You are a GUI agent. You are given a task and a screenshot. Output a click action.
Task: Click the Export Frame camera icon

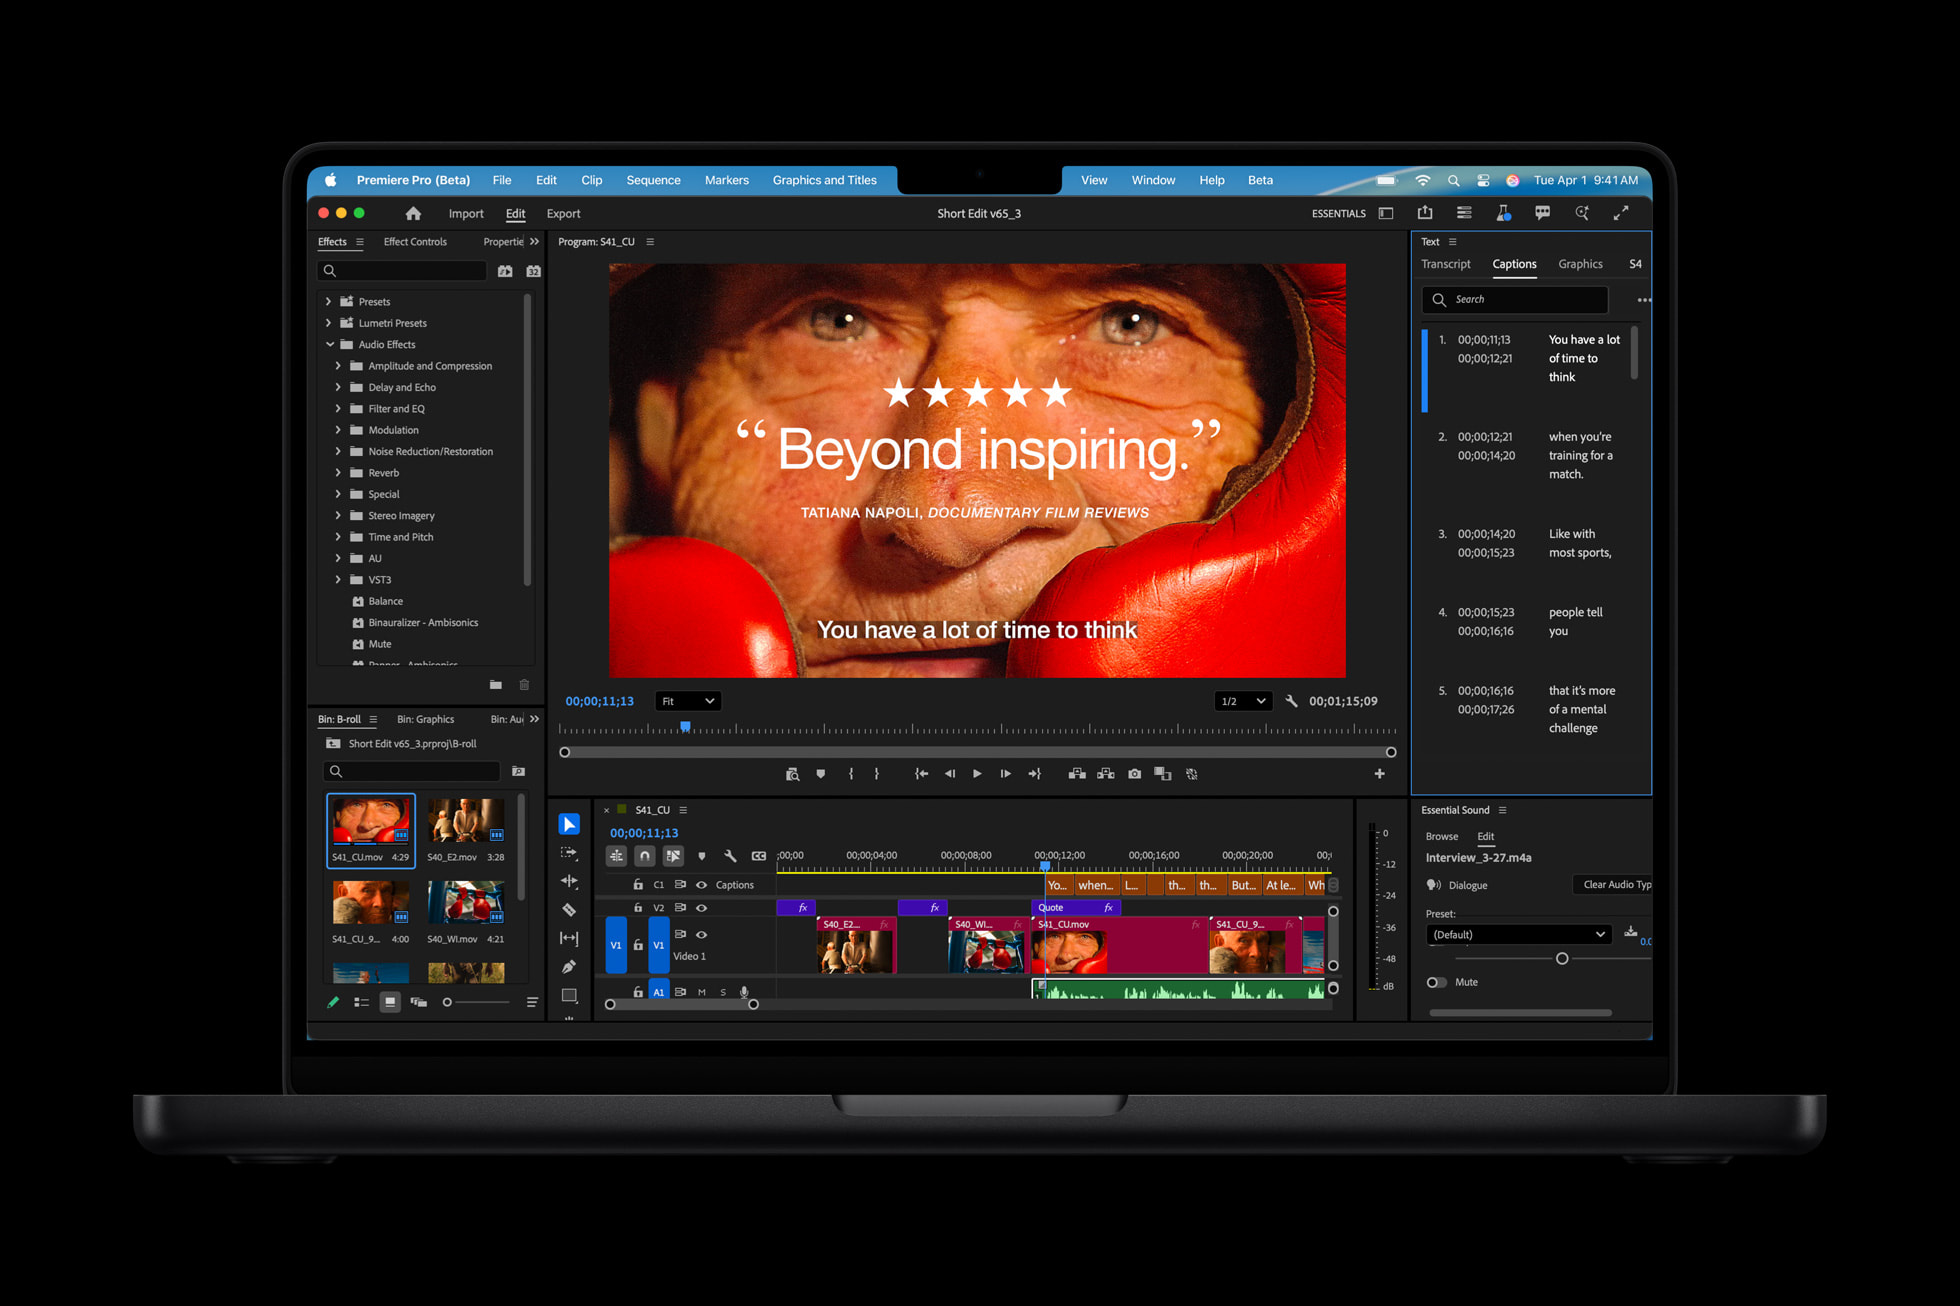click(x=1135, y=774)
